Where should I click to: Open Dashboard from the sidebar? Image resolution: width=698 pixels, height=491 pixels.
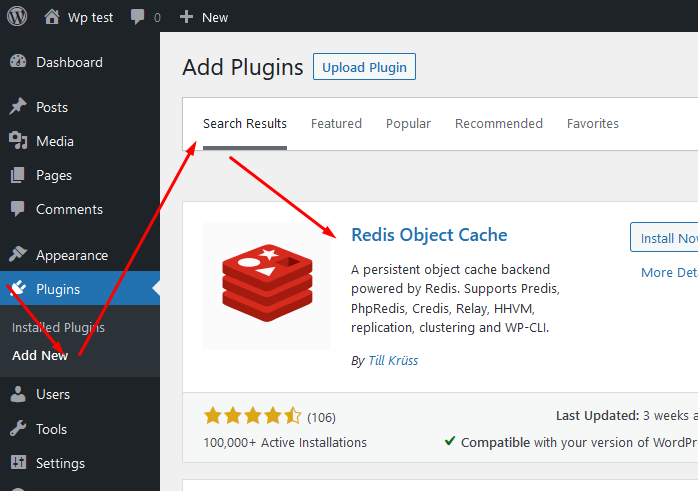pos(69,62)
